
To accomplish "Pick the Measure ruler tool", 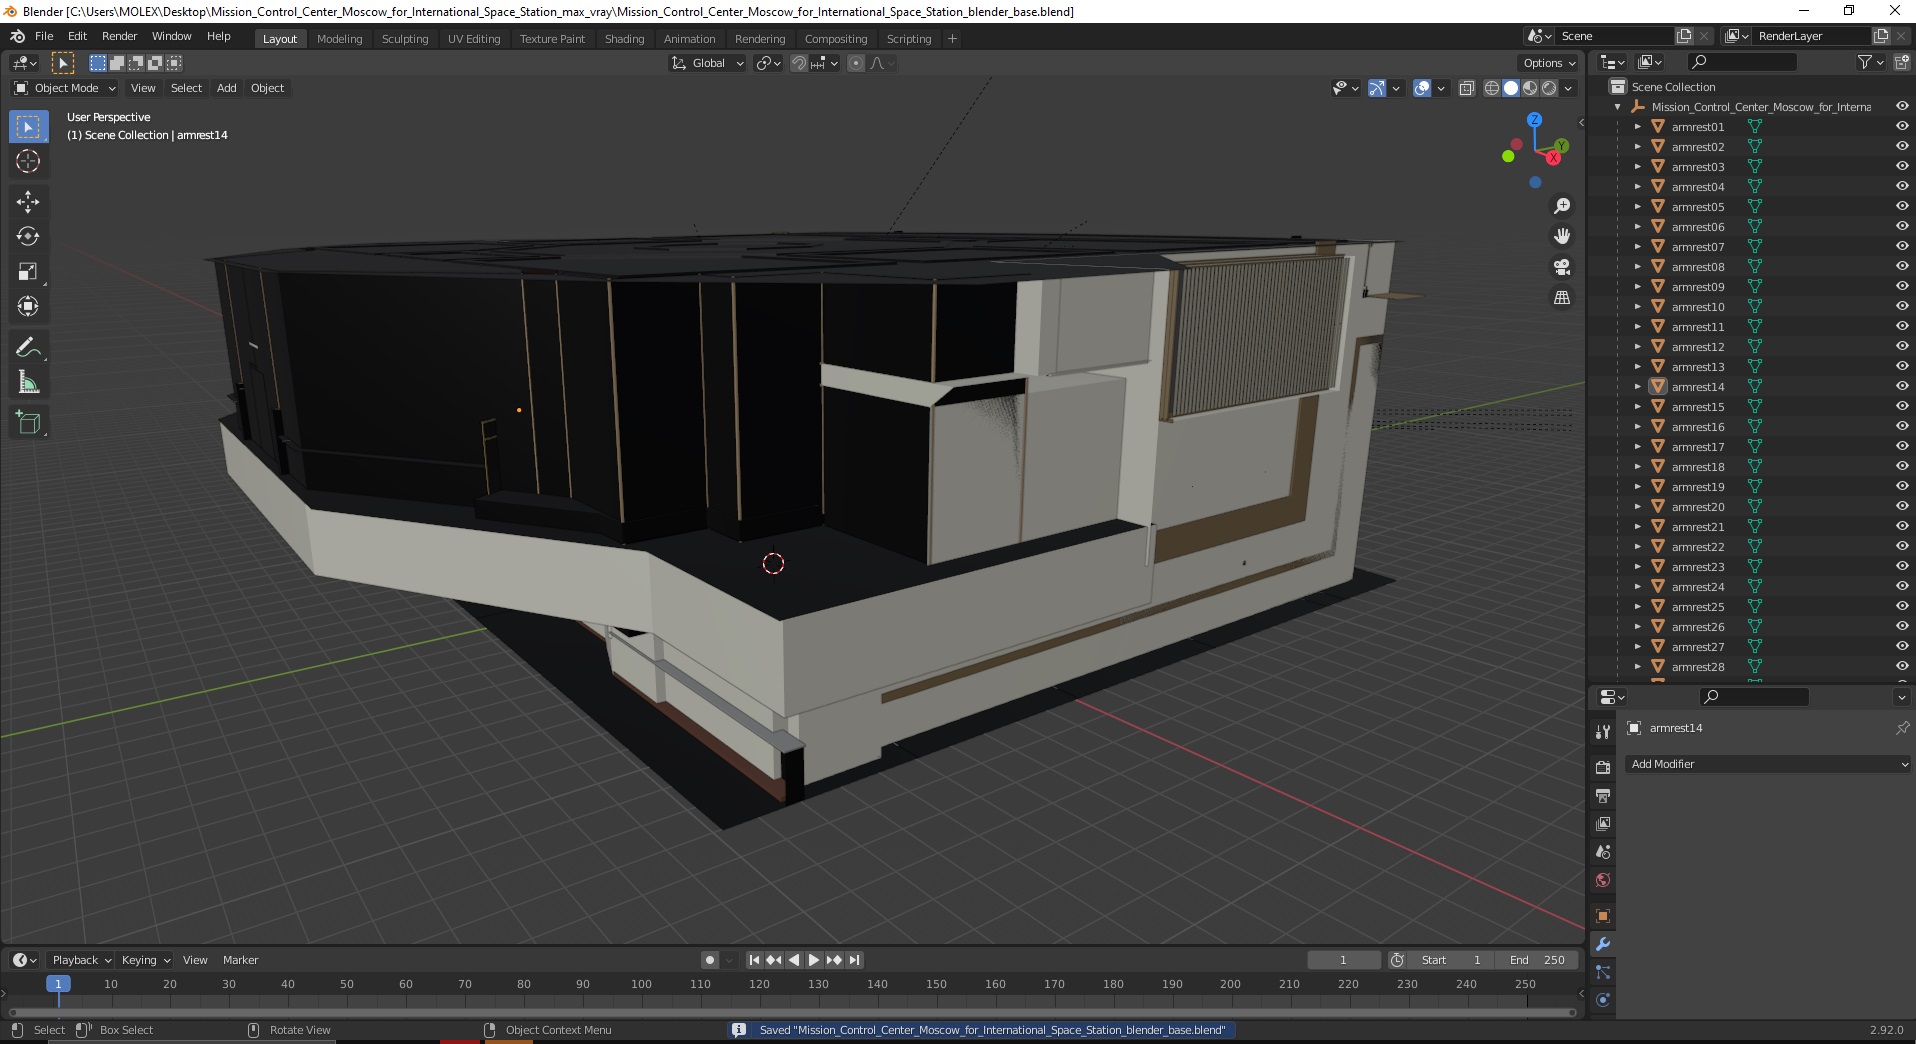I will click(x=28, y=383).
